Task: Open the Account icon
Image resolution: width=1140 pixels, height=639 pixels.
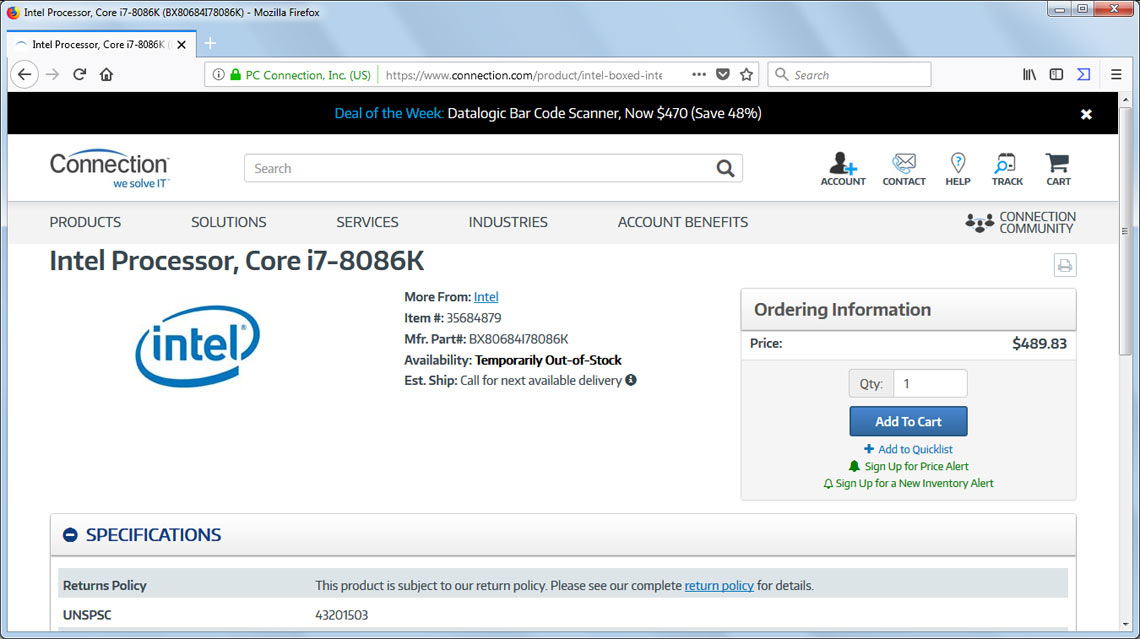Action: point(843,169)
